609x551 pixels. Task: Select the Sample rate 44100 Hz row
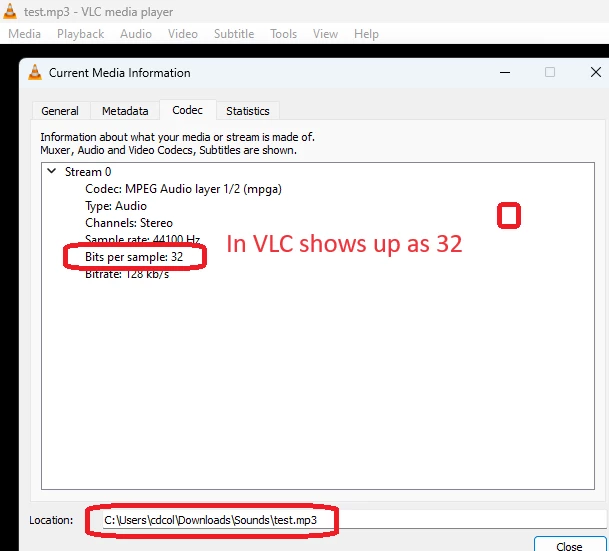[x=142, y=240]
